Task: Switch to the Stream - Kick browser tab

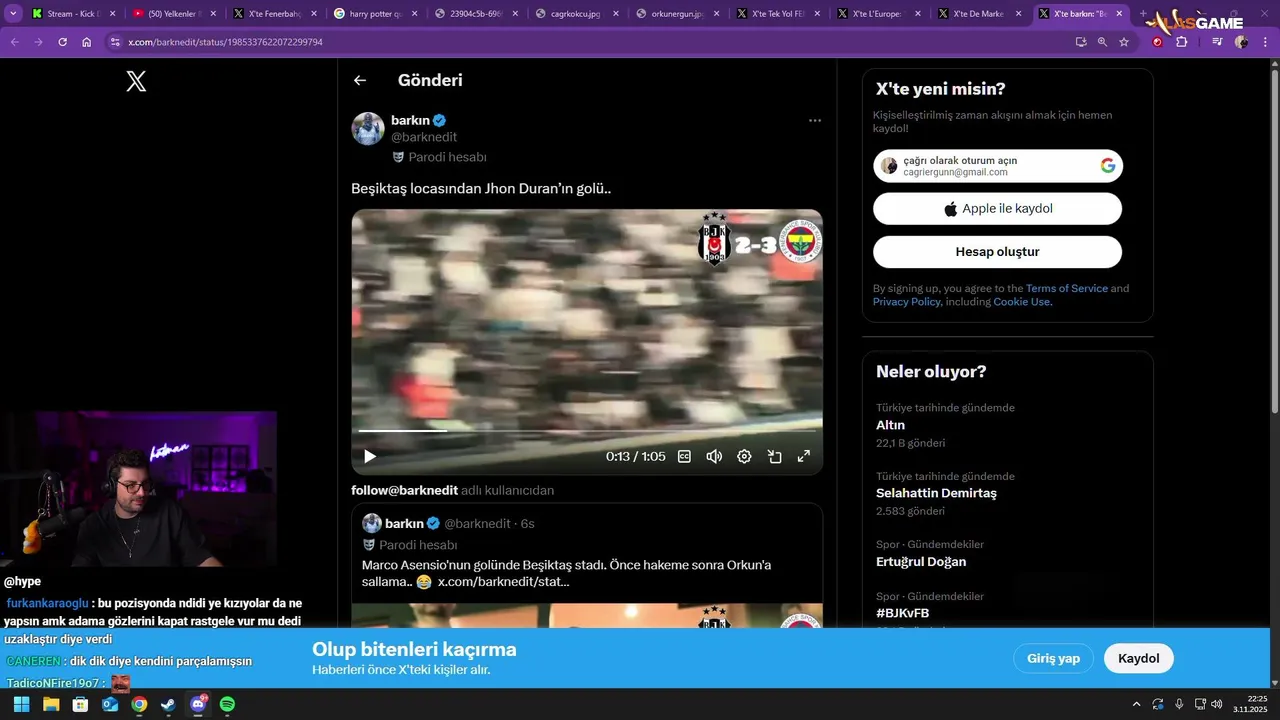Action: click(73, 14)
